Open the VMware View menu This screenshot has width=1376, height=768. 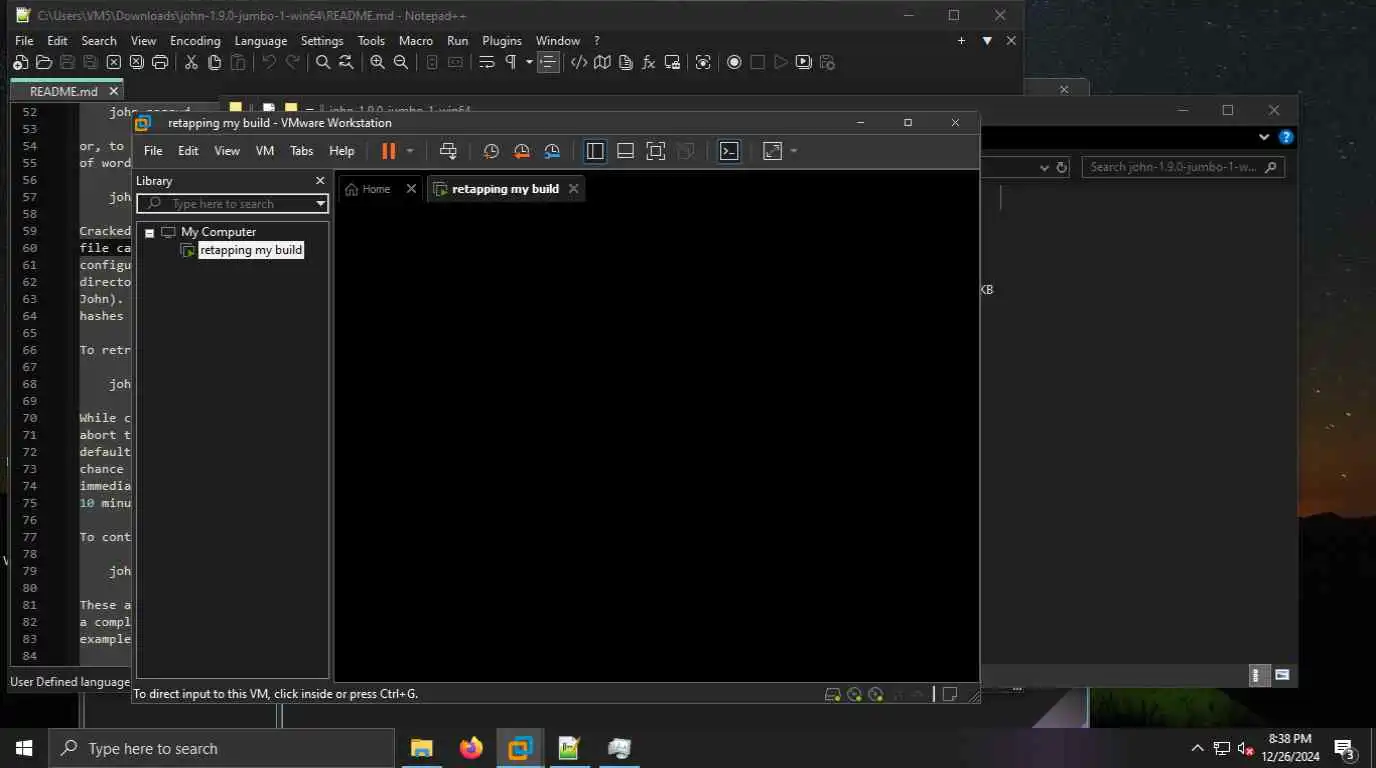[227, 151]
